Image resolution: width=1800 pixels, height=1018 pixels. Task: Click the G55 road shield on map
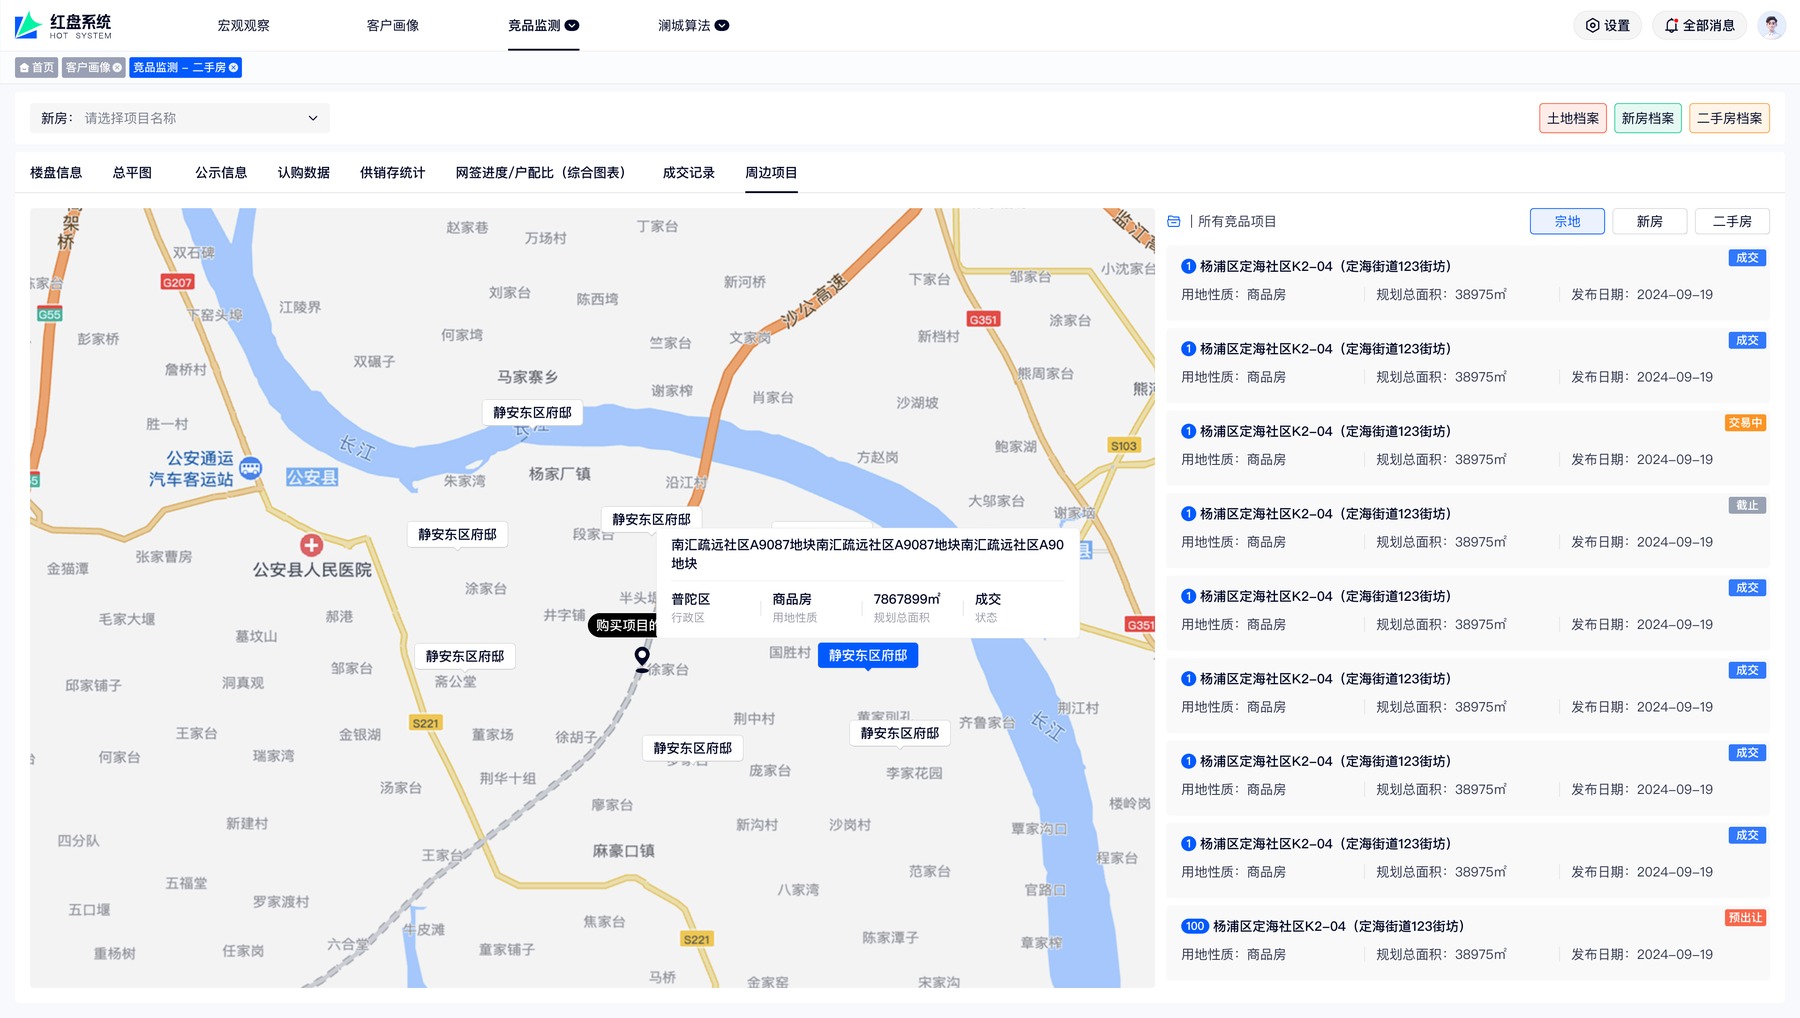49,314
